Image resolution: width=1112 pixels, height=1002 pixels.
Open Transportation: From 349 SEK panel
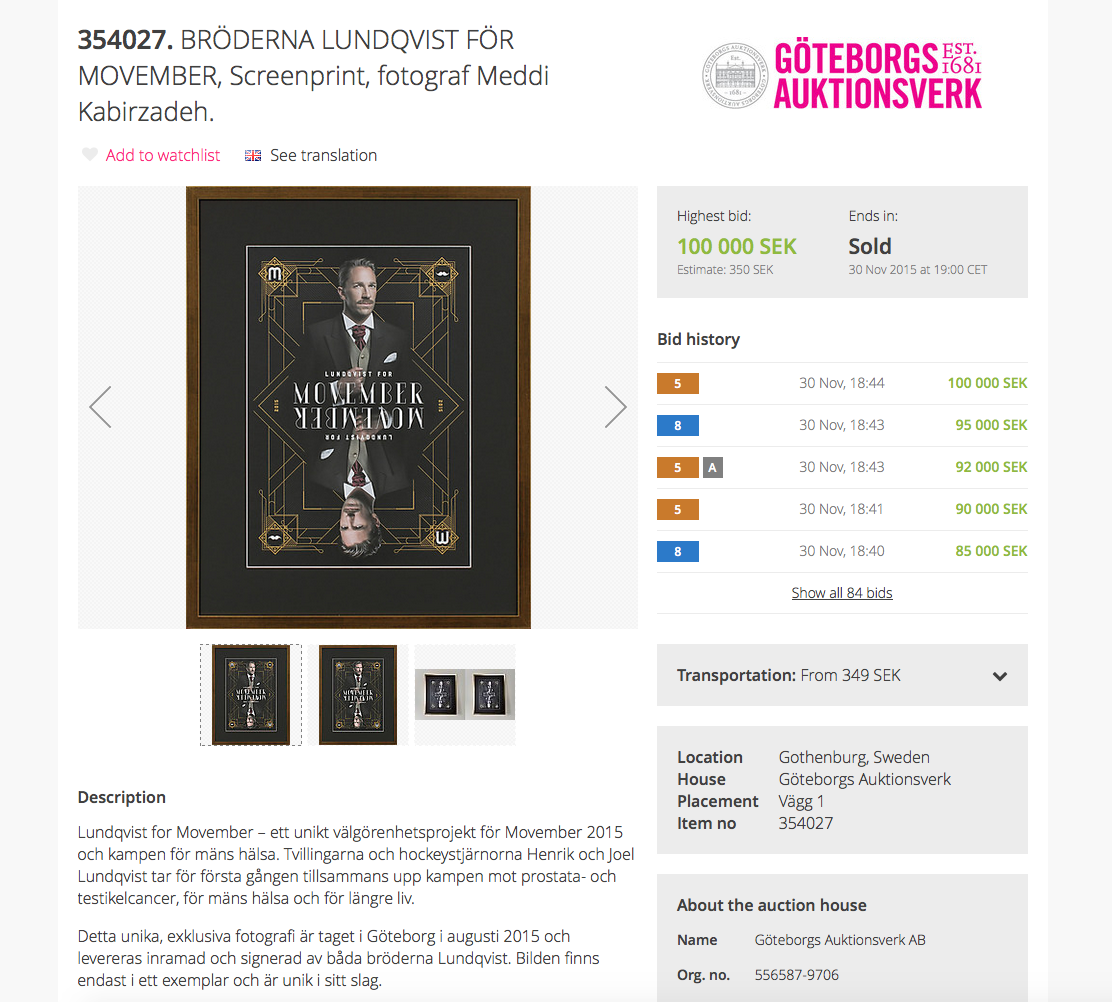842,675
